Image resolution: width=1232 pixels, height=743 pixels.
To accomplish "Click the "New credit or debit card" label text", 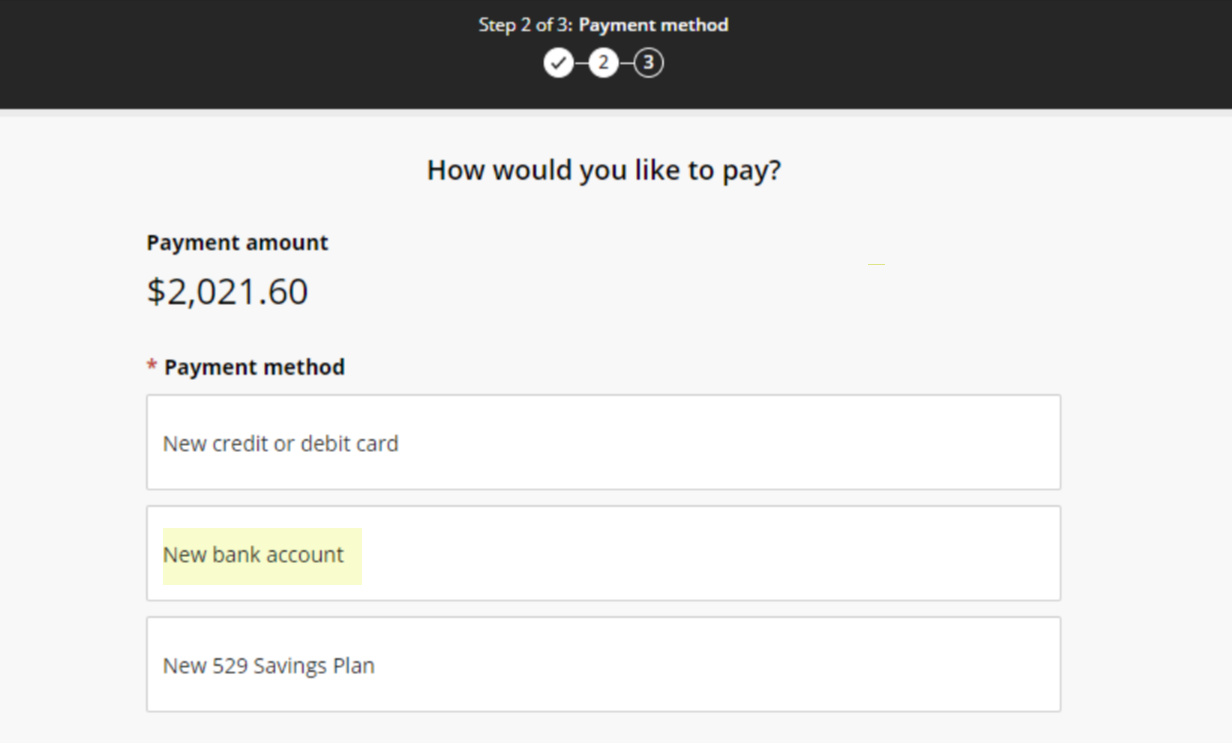I will [280, 443].
